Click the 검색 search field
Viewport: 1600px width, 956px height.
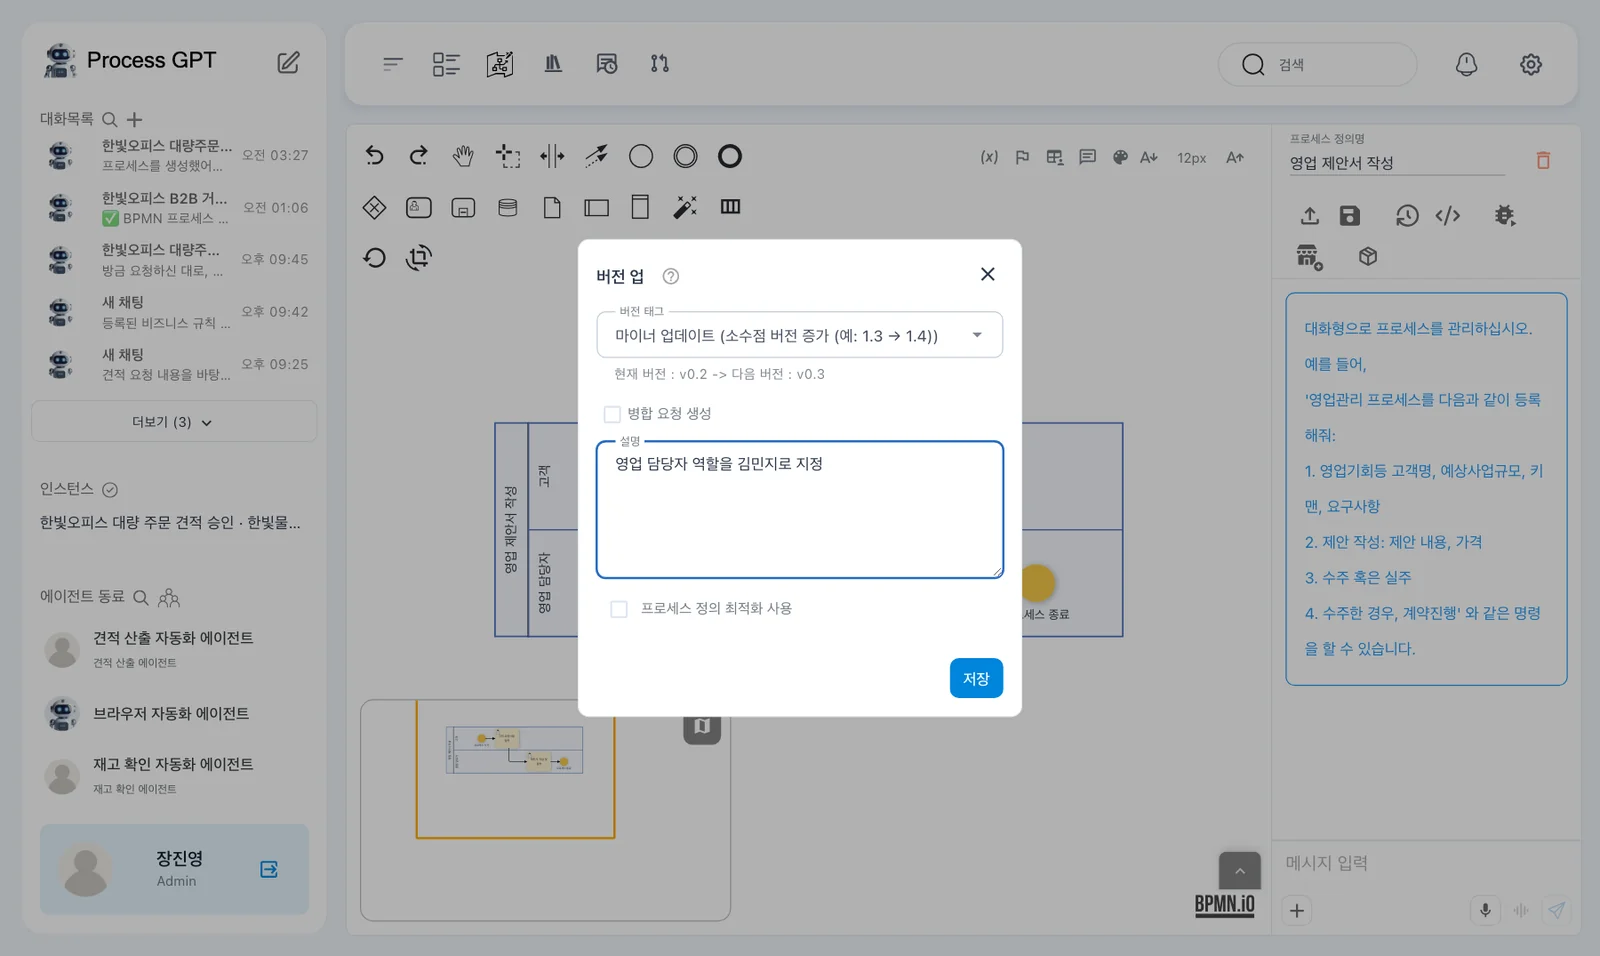(x=1317, y=64)
